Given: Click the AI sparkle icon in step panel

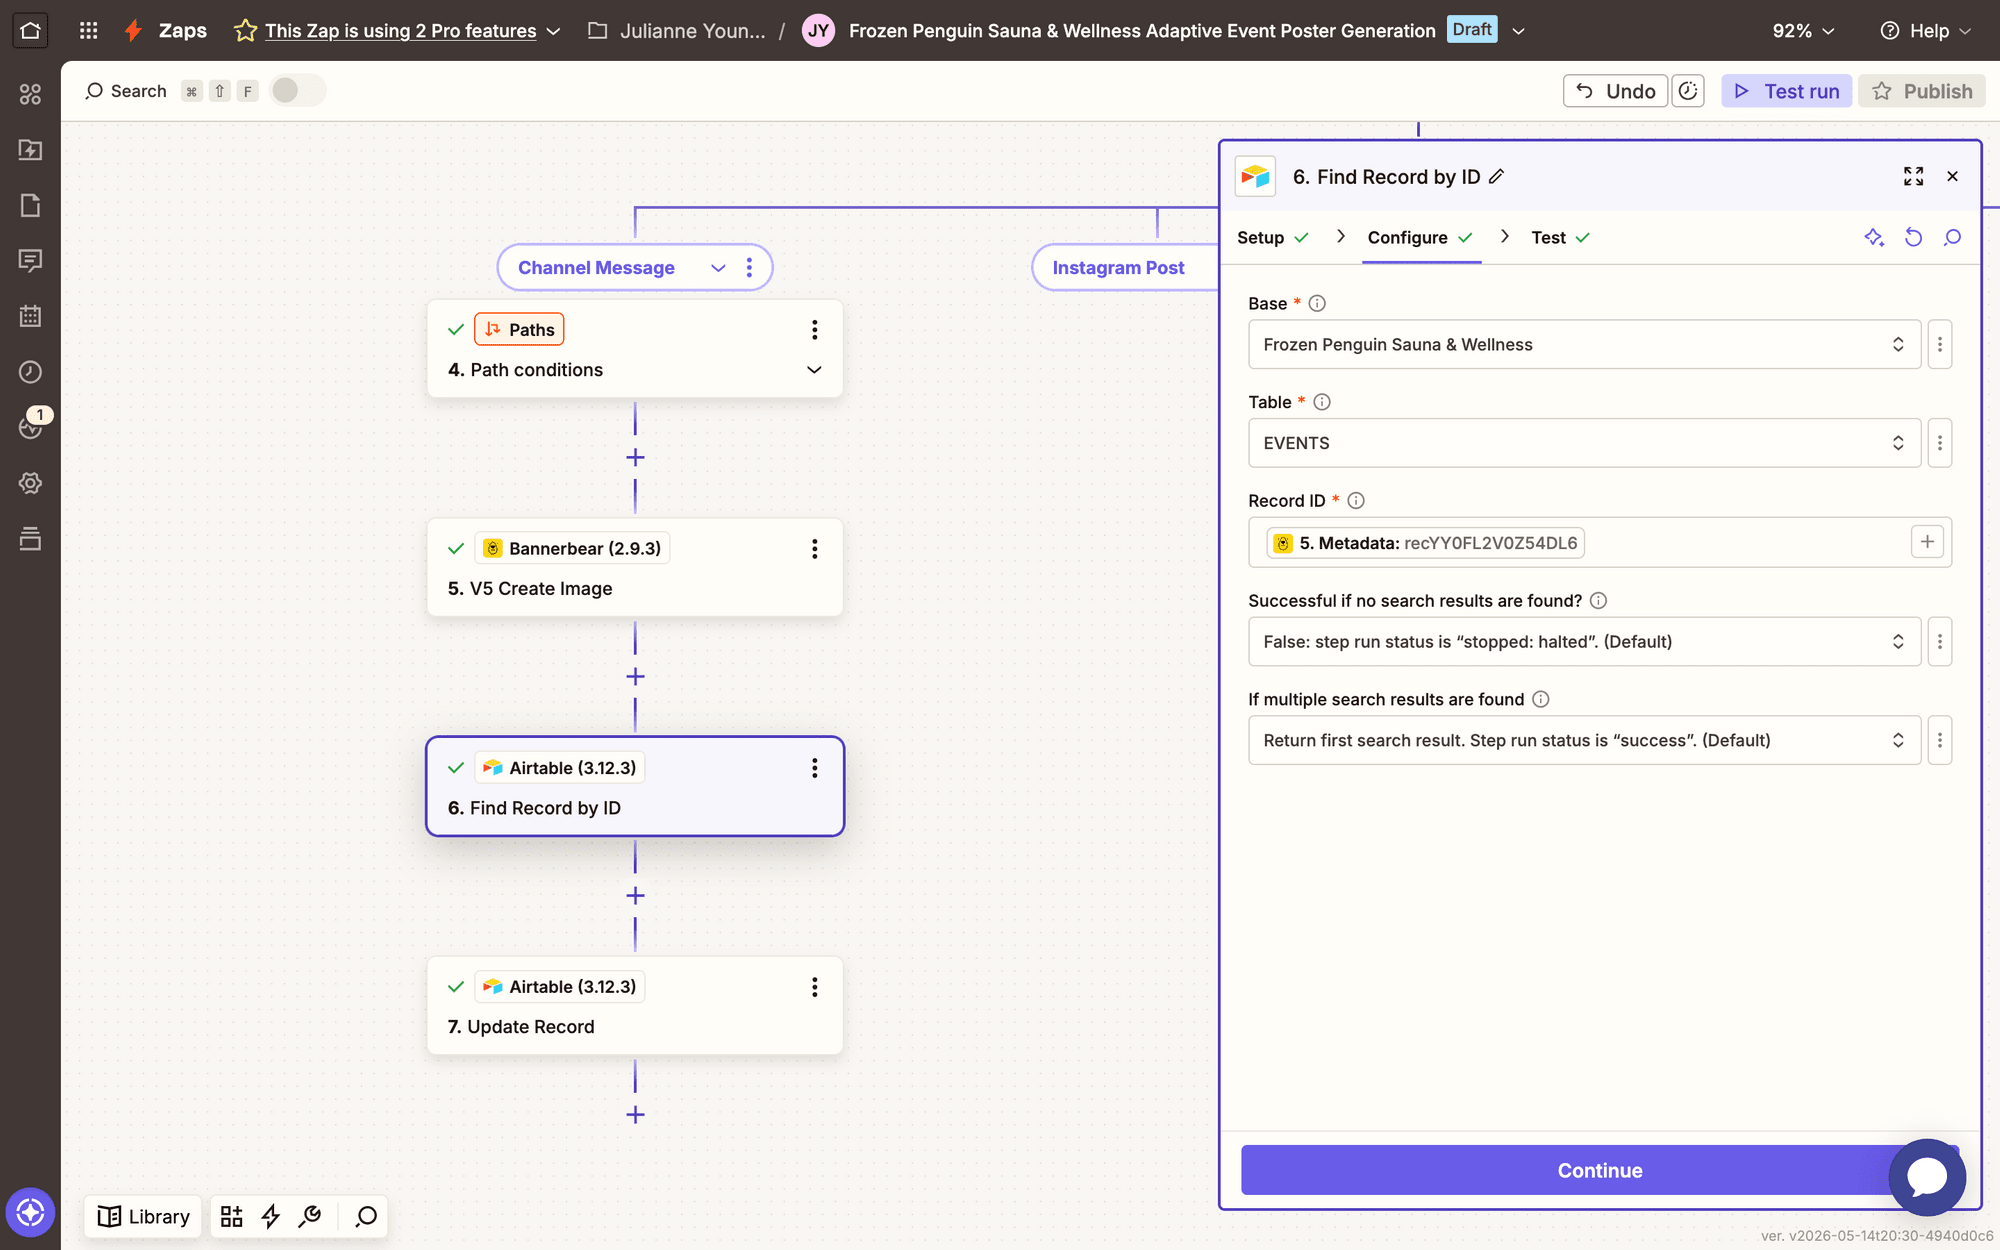Looking at the screenshot, I should pyautogui.click(x=1874, y=238).
